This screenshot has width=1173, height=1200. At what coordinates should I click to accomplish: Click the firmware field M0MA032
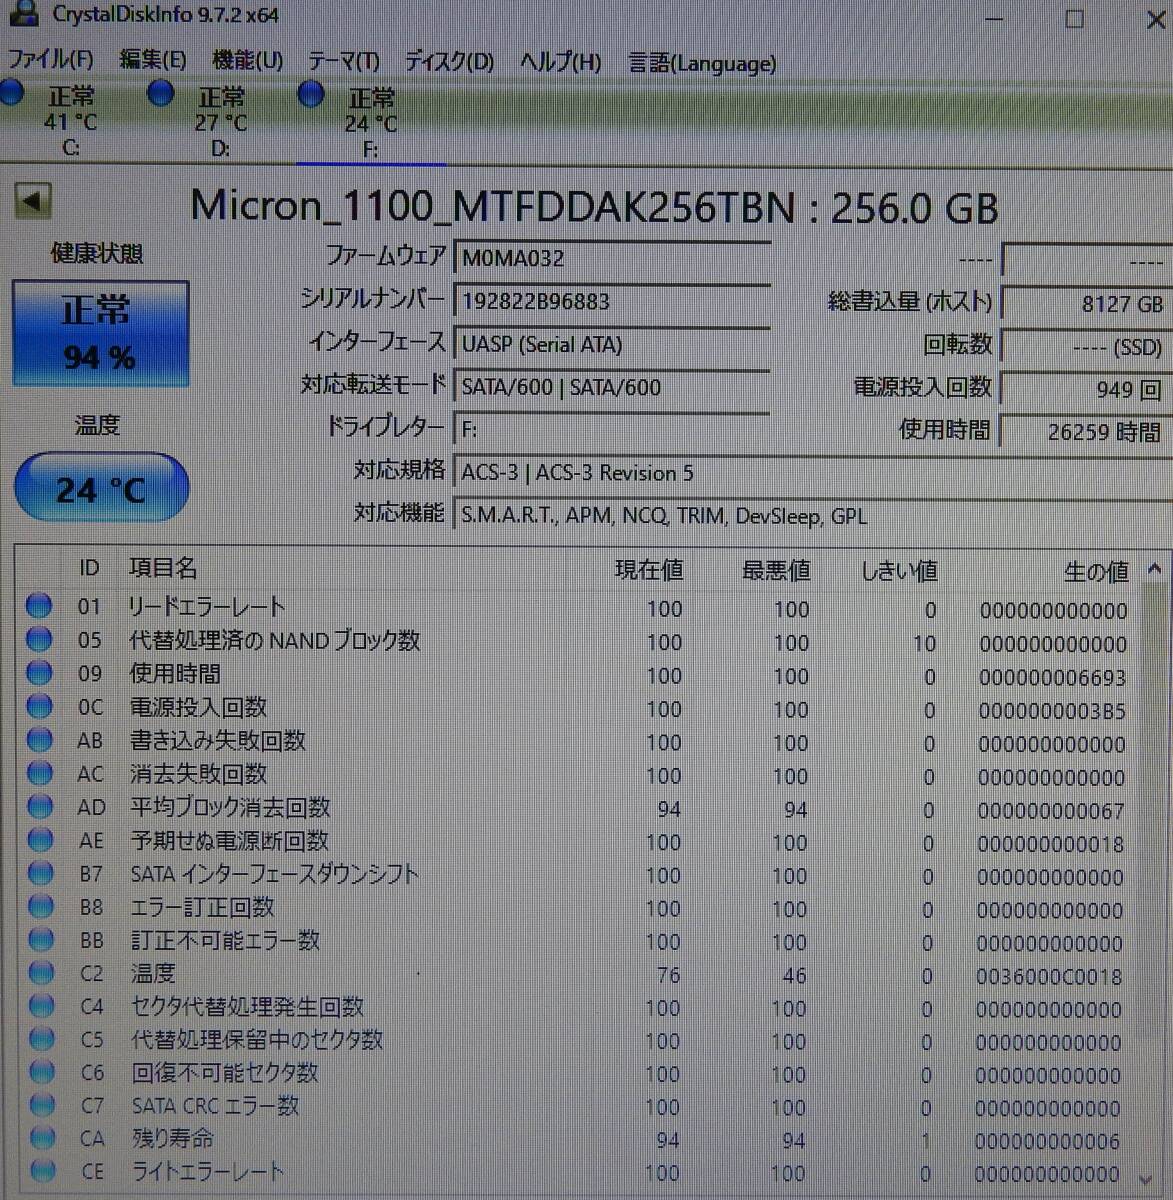611,258
